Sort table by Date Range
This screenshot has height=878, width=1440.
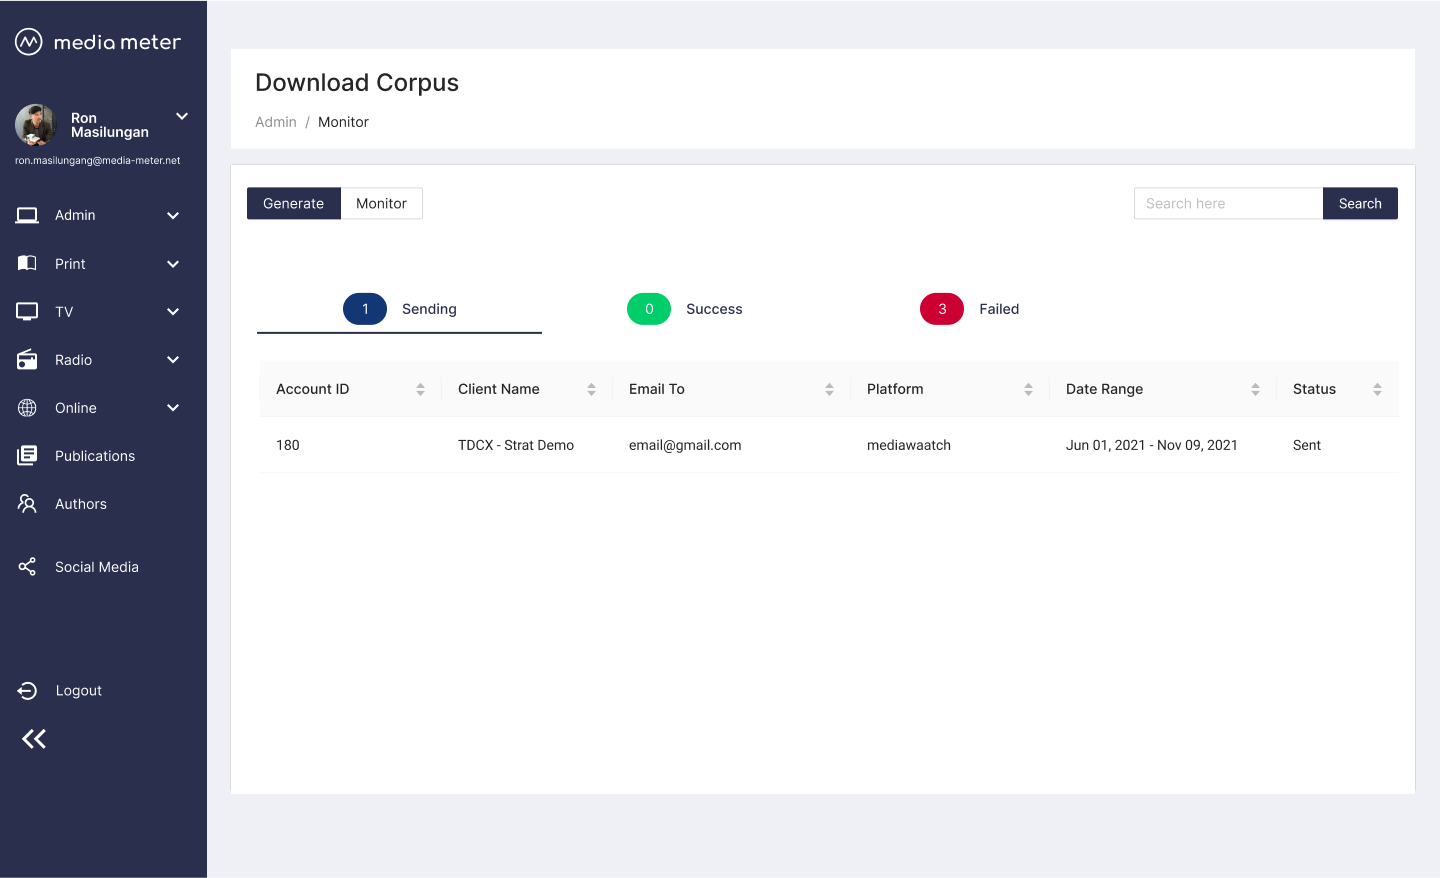pos(1255,389)
